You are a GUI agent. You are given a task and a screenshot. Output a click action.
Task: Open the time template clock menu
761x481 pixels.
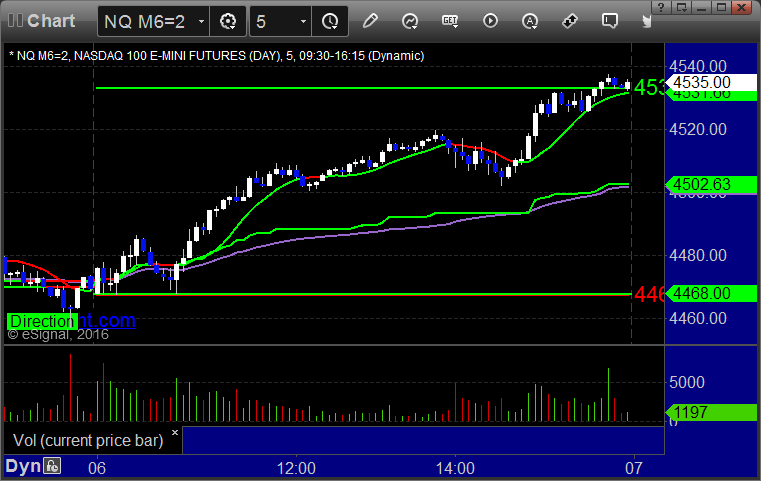[x=330, y=21]
